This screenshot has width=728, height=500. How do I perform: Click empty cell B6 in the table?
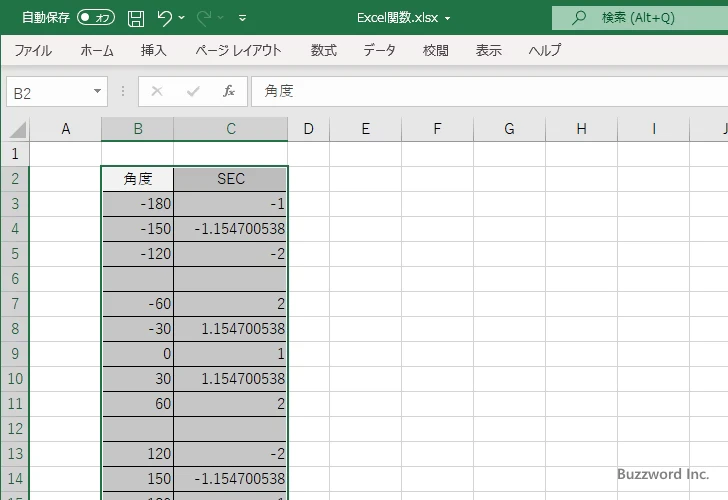137,279
